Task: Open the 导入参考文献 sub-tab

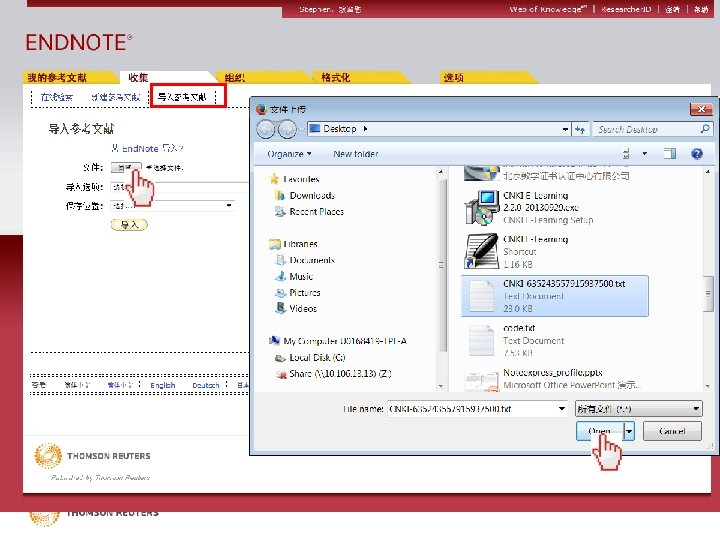Action: (x=182, y=97)
